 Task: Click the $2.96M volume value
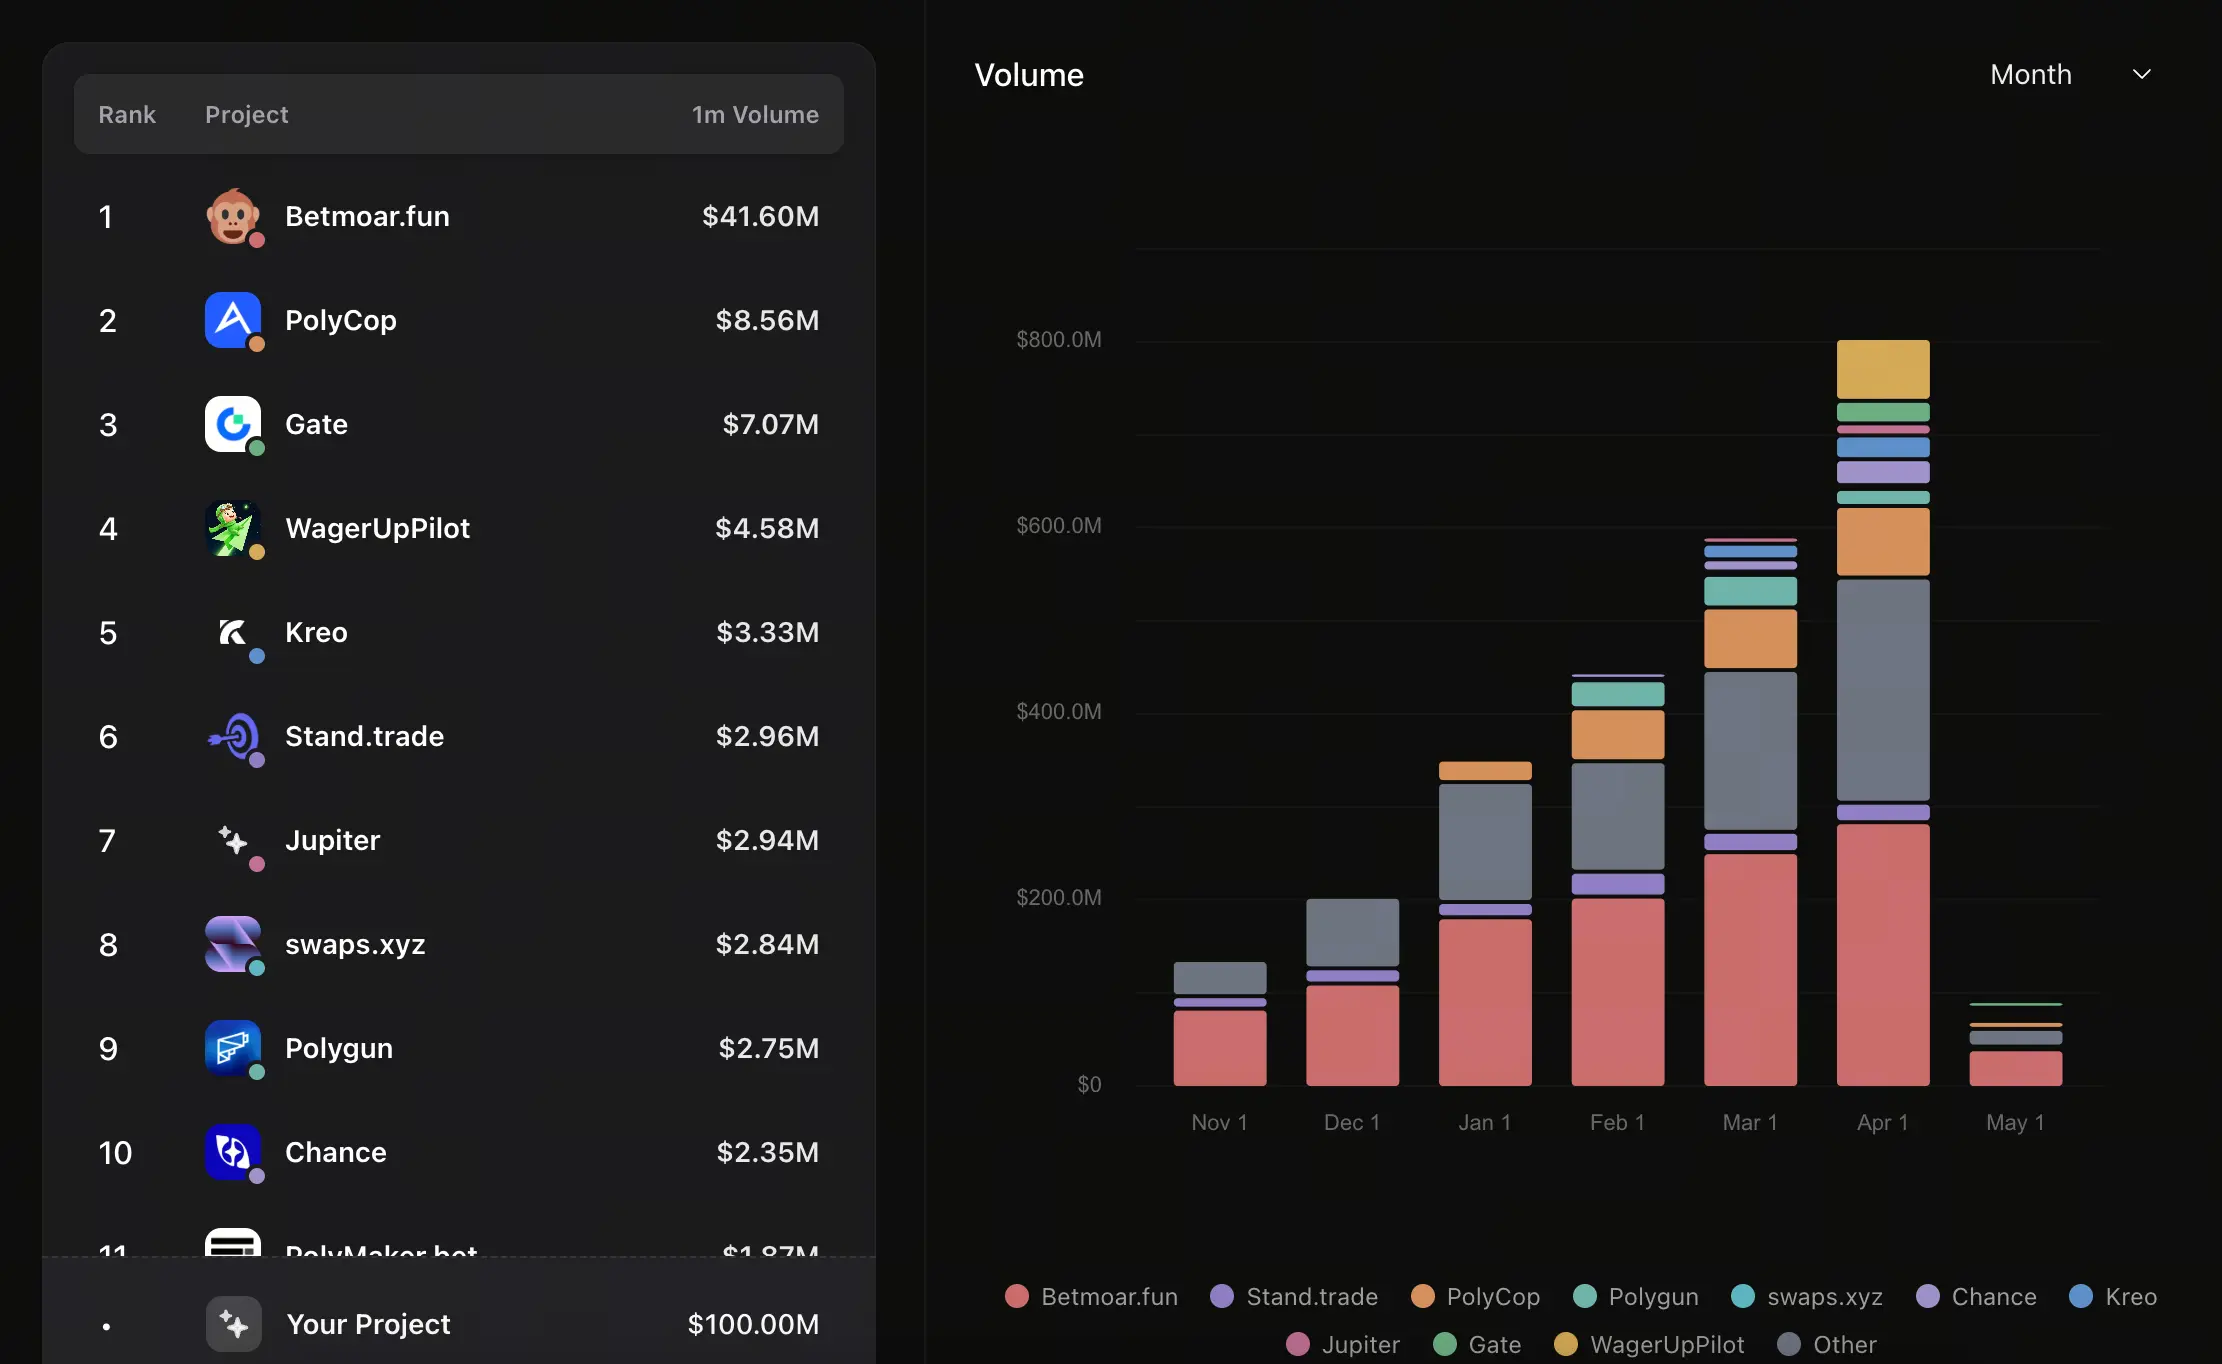click(767, 736)
